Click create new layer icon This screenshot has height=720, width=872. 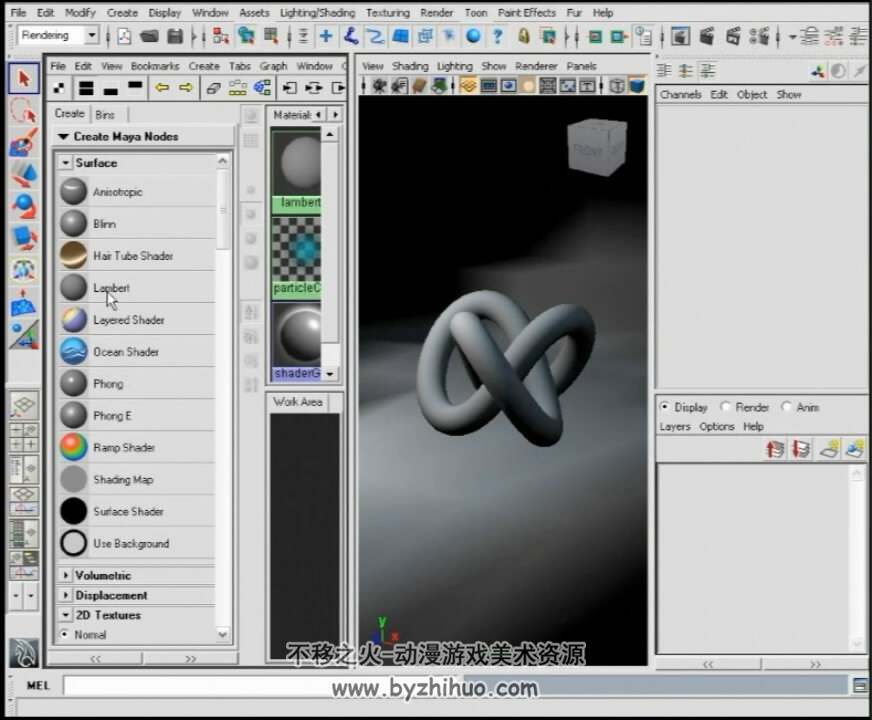click(829, 449)
